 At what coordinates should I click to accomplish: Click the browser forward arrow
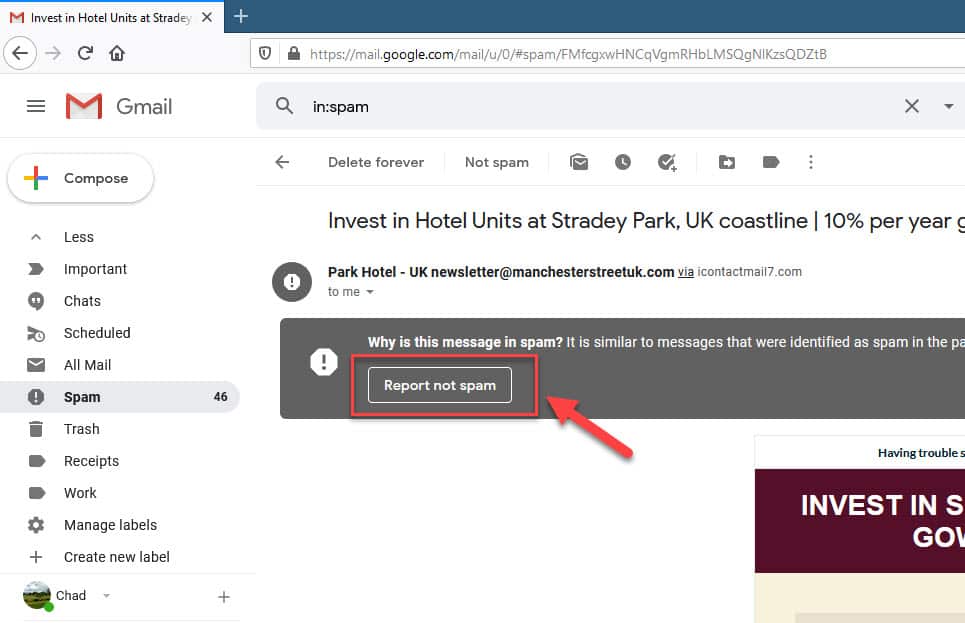tap(53, 54)
